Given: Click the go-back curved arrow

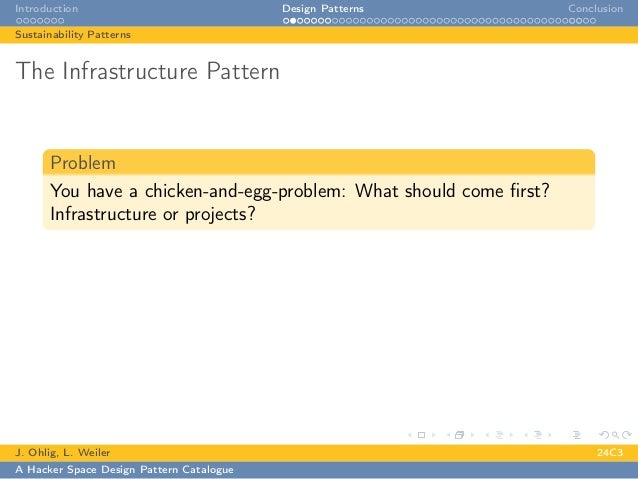Looking at the screenshot, I should click(x=604, y=435).
